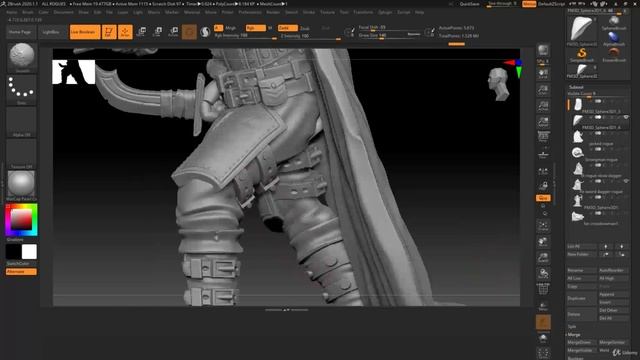This screenshot has height=360, width=640.
Task: Click the QuickSave button
Action: click(469, 4)
